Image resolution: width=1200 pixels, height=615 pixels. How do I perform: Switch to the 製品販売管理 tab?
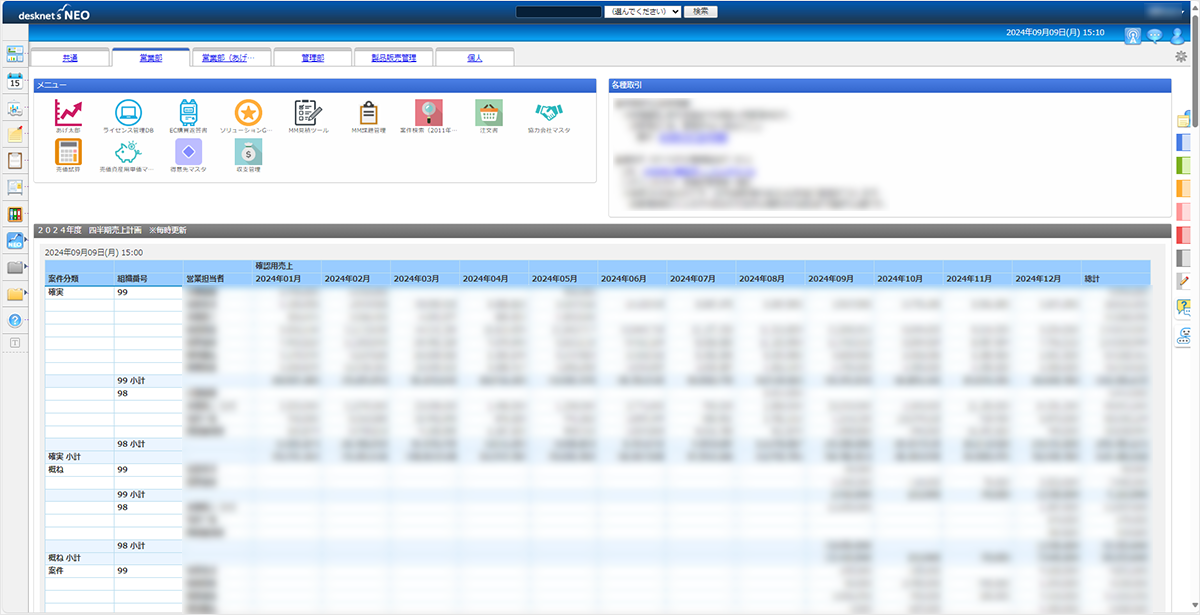point(393,58)
